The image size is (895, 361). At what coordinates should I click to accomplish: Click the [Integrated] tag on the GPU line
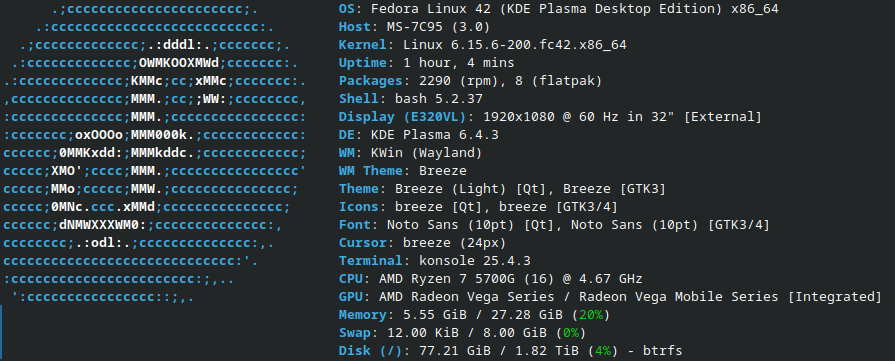pyautogui.click(x=834, y=296)
